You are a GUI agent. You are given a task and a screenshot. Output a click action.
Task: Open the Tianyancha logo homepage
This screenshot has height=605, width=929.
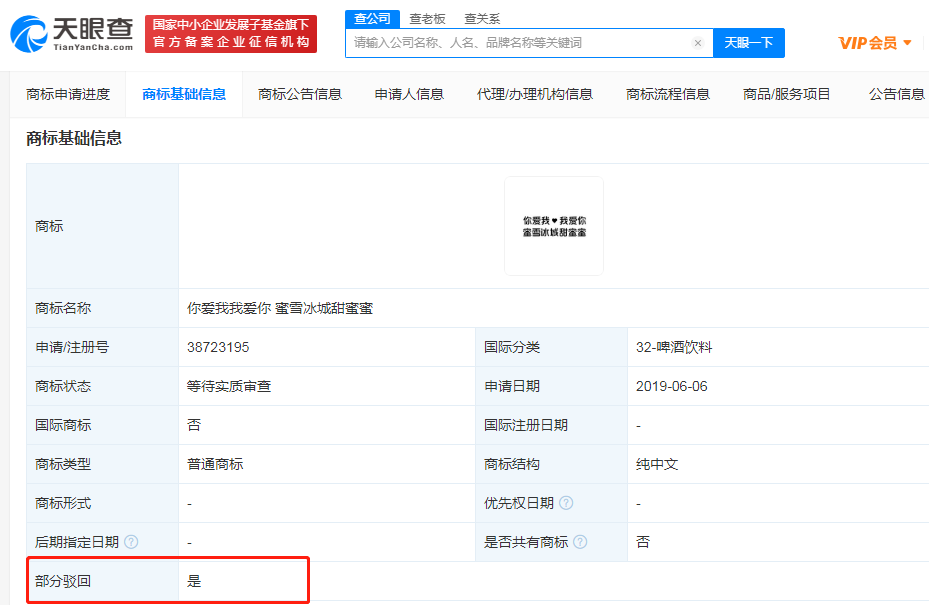click(x=72, y=34)
